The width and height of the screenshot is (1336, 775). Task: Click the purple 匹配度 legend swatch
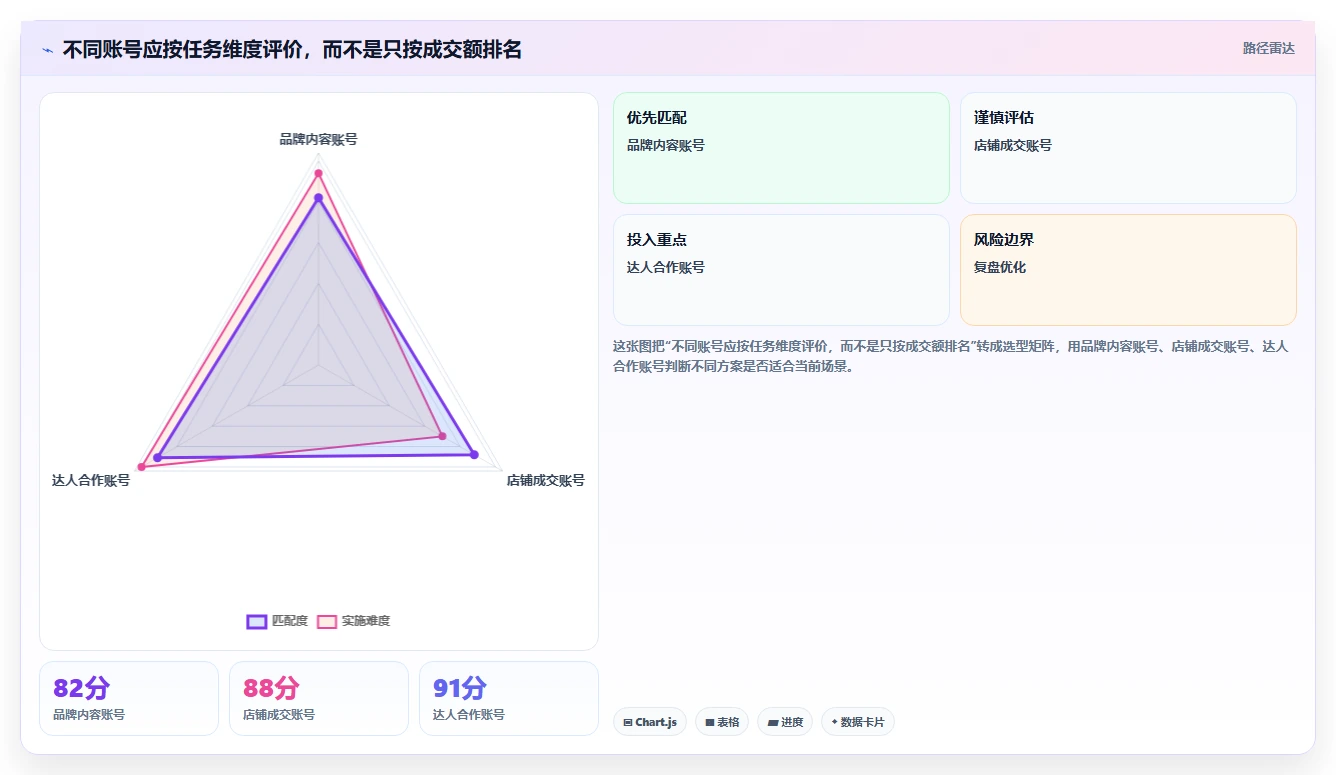(256, 621)
